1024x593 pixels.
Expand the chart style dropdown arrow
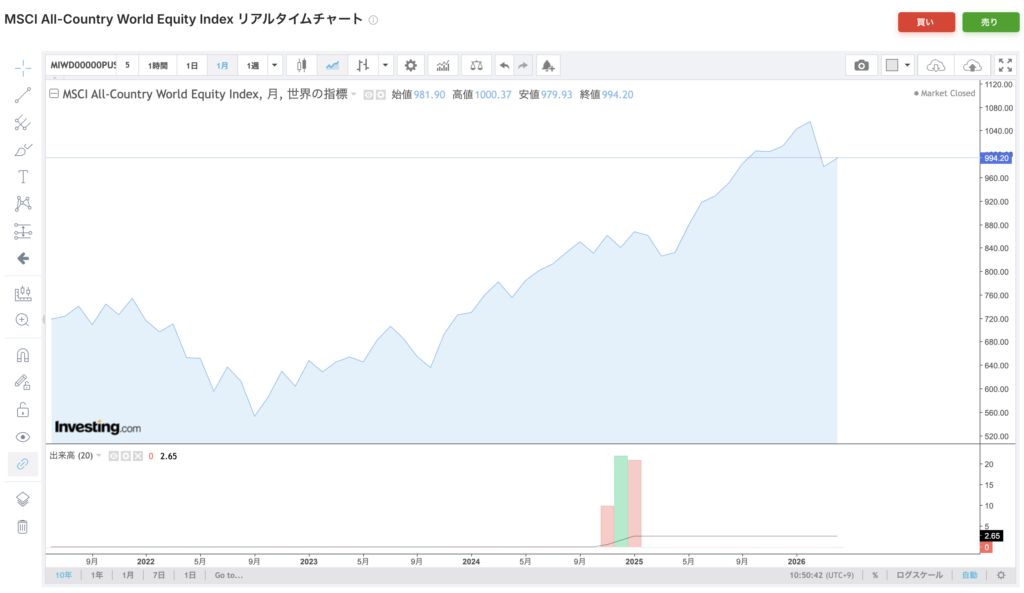click(x=386, y=65)
